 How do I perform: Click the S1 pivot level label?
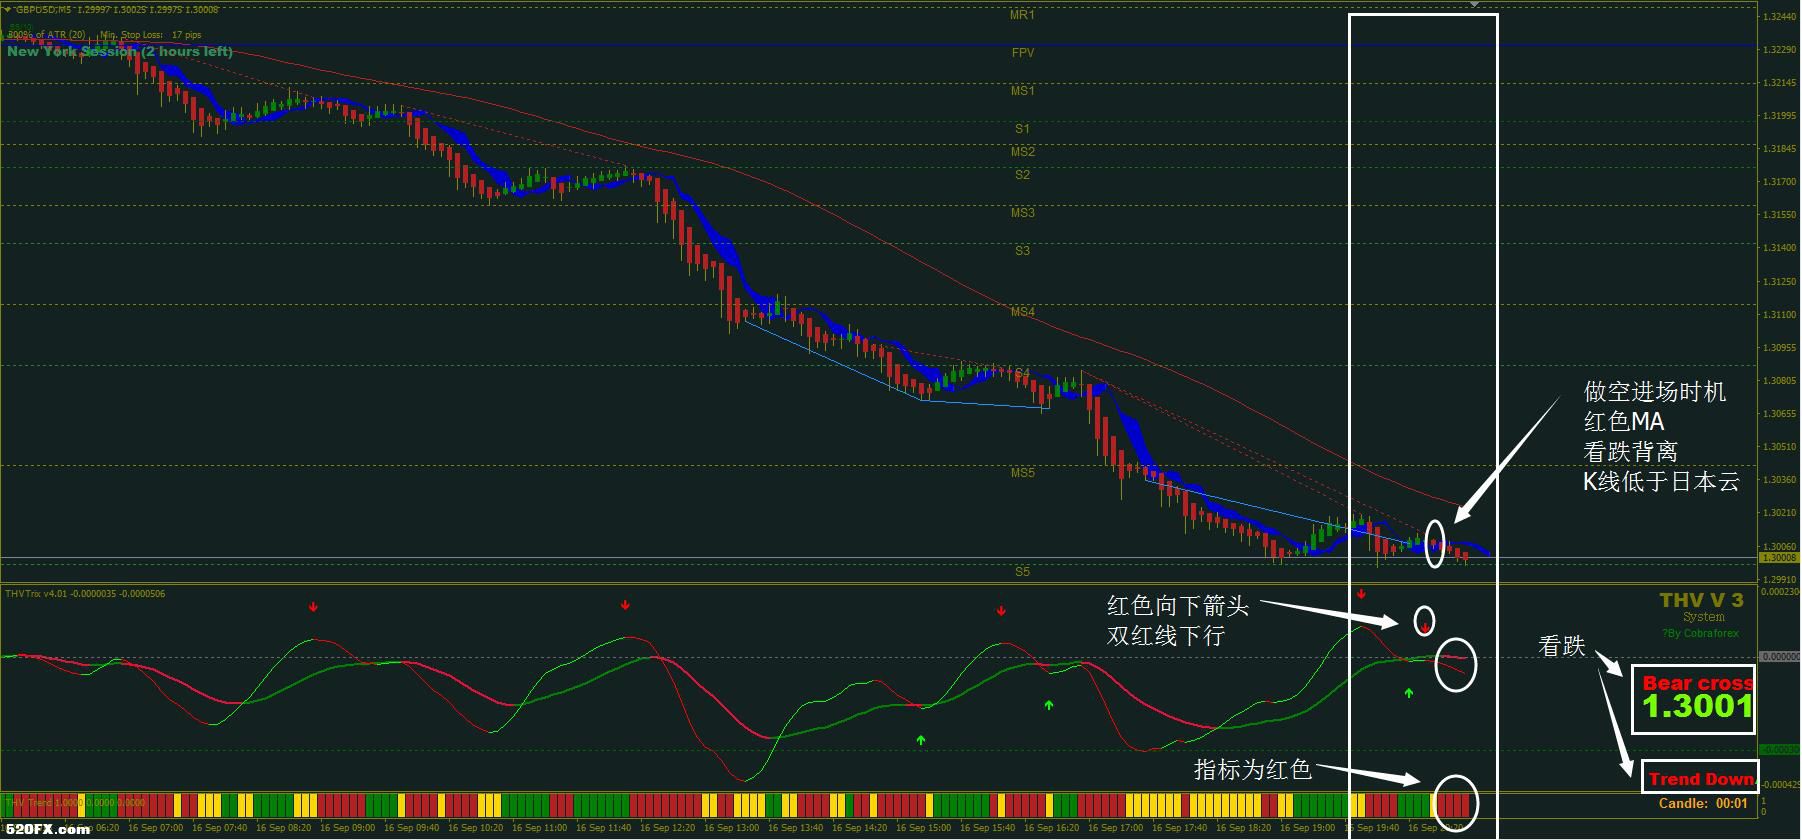coord(1022,129)
